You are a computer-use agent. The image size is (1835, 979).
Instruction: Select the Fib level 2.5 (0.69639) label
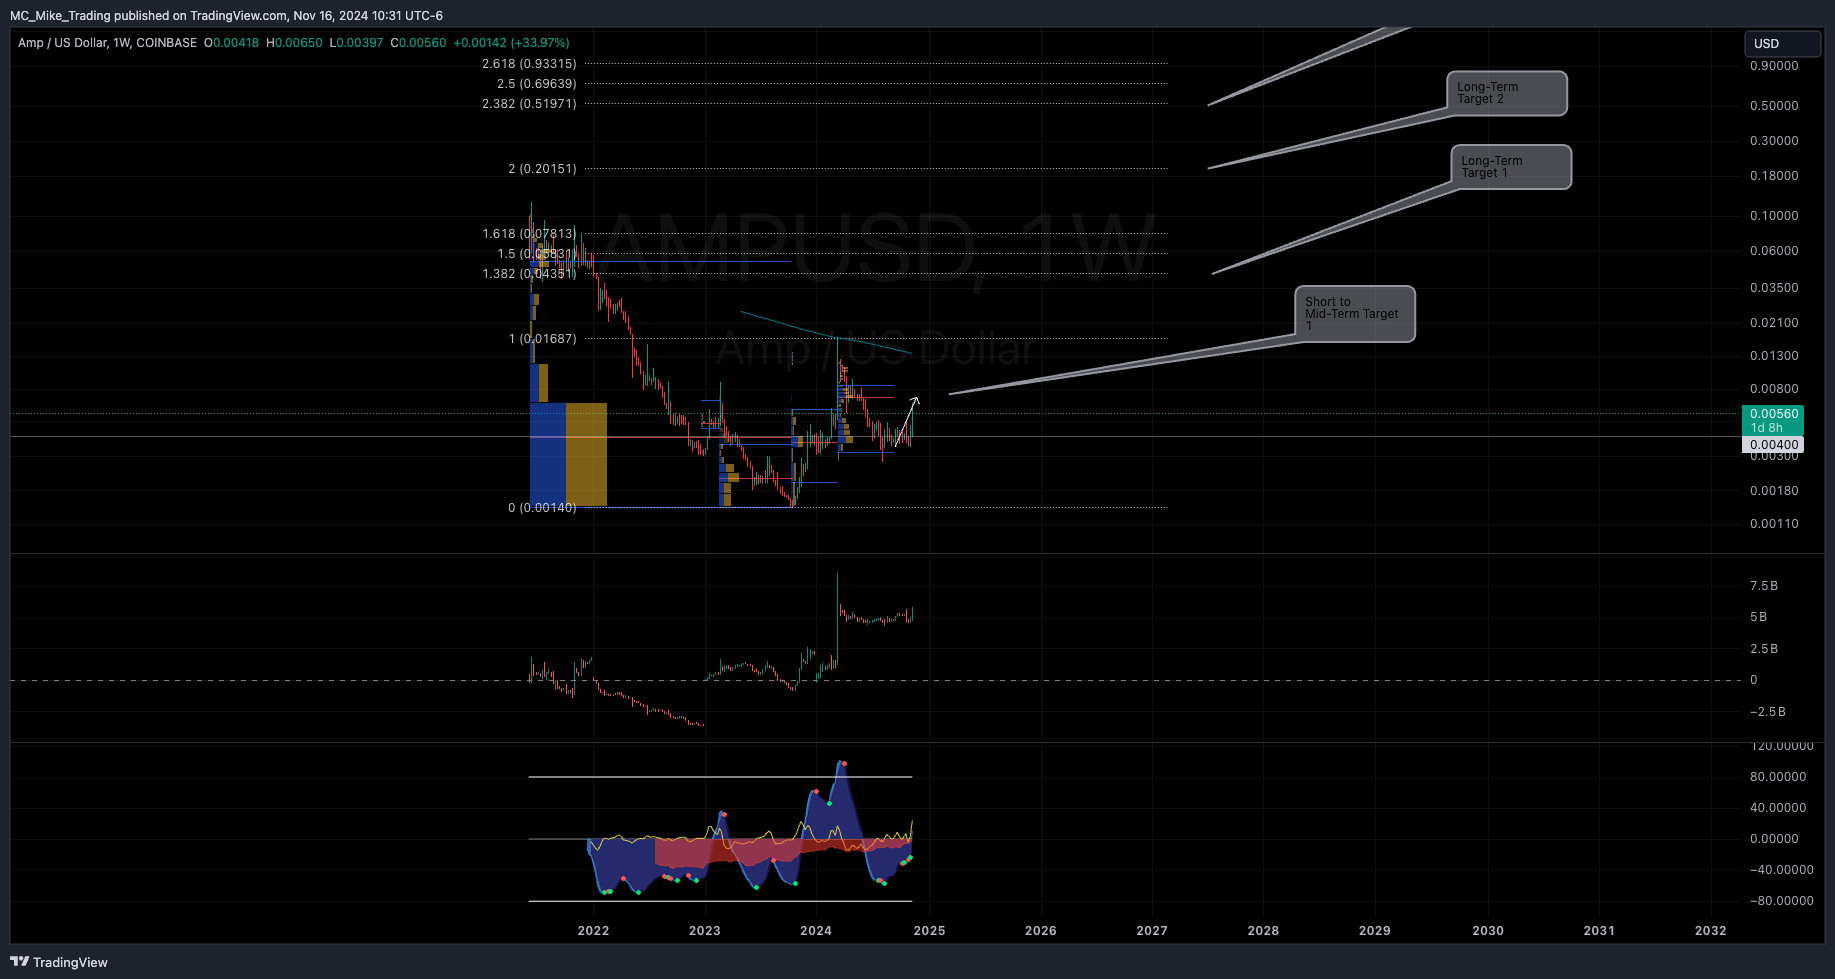(537, 84)
